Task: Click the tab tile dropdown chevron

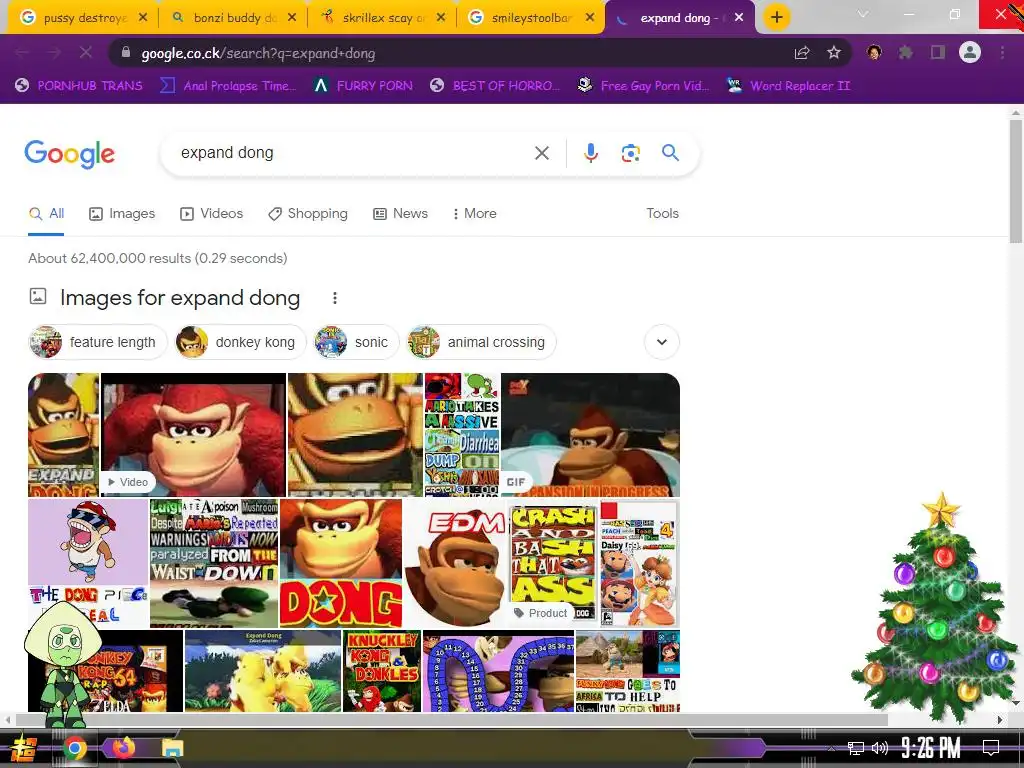Action: [x=863, y=14]
